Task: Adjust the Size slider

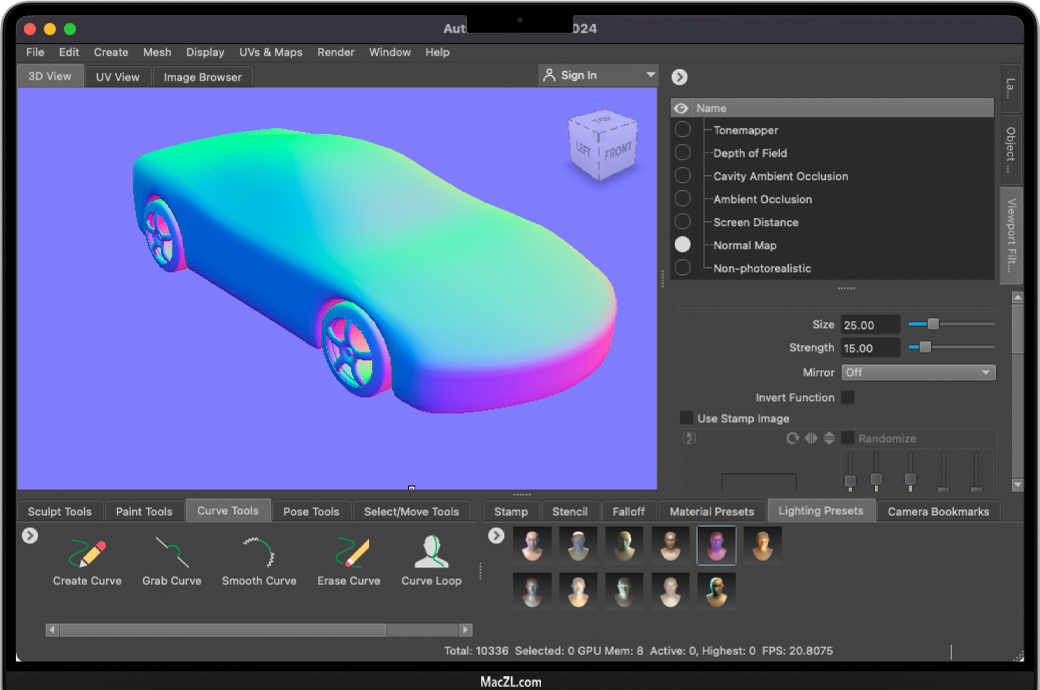Action: [933, 324]
